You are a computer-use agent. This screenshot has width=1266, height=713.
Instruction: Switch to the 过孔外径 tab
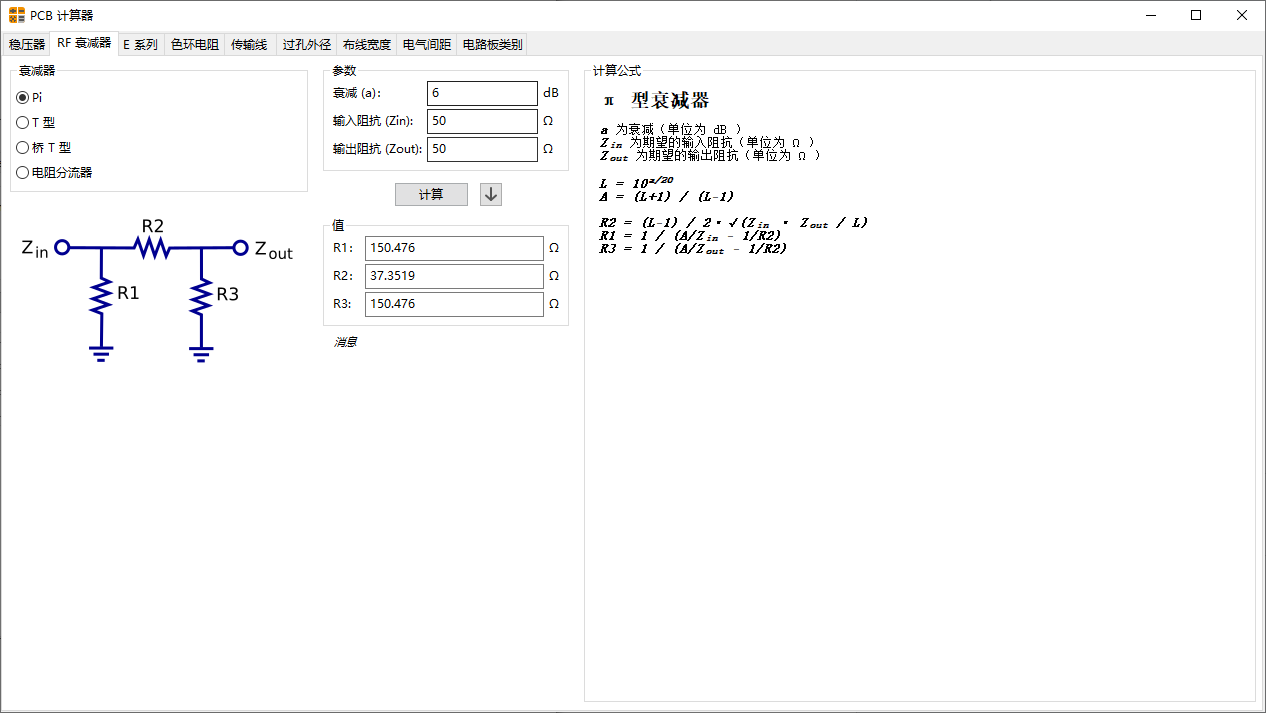(306, 44)
